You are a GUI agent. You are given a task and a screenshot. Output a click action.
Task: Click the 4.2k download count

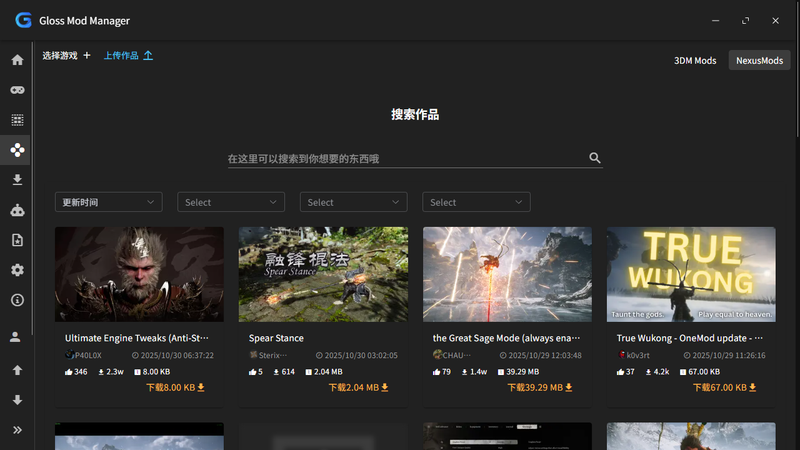point(657,372)
